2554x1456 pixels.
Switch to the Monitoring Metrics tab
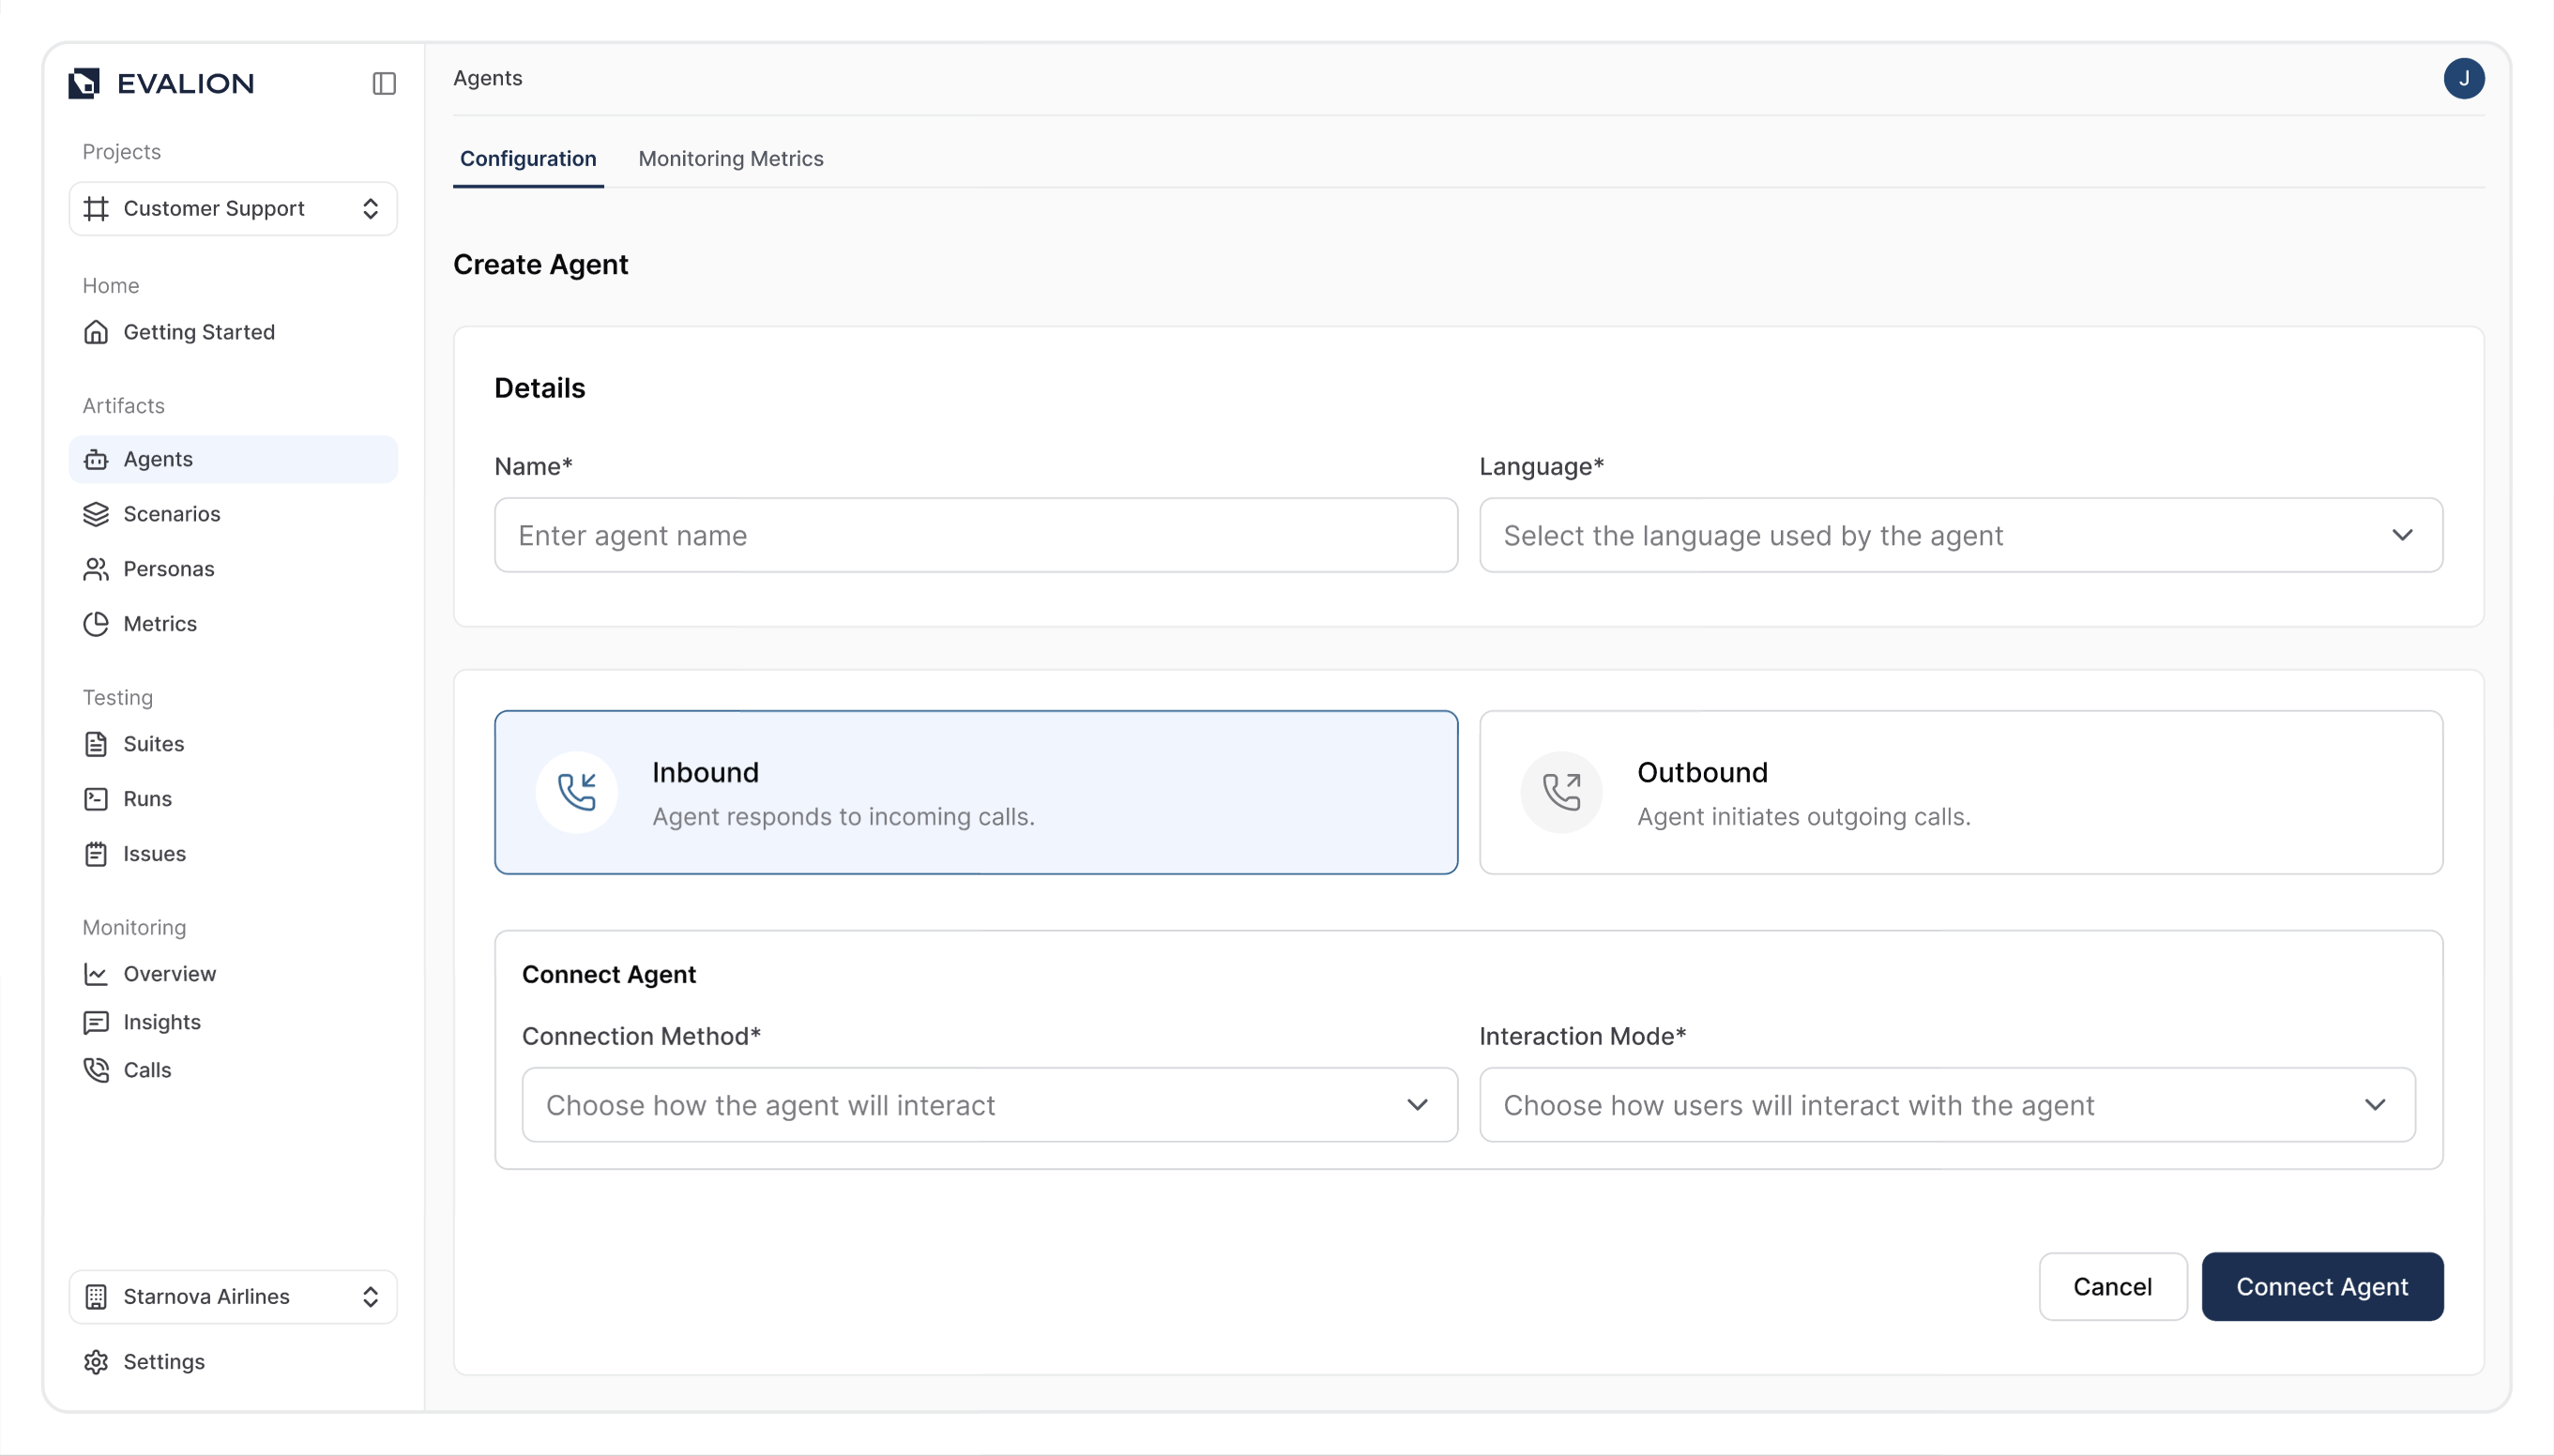pyautogui.click(x=730, y=159)
